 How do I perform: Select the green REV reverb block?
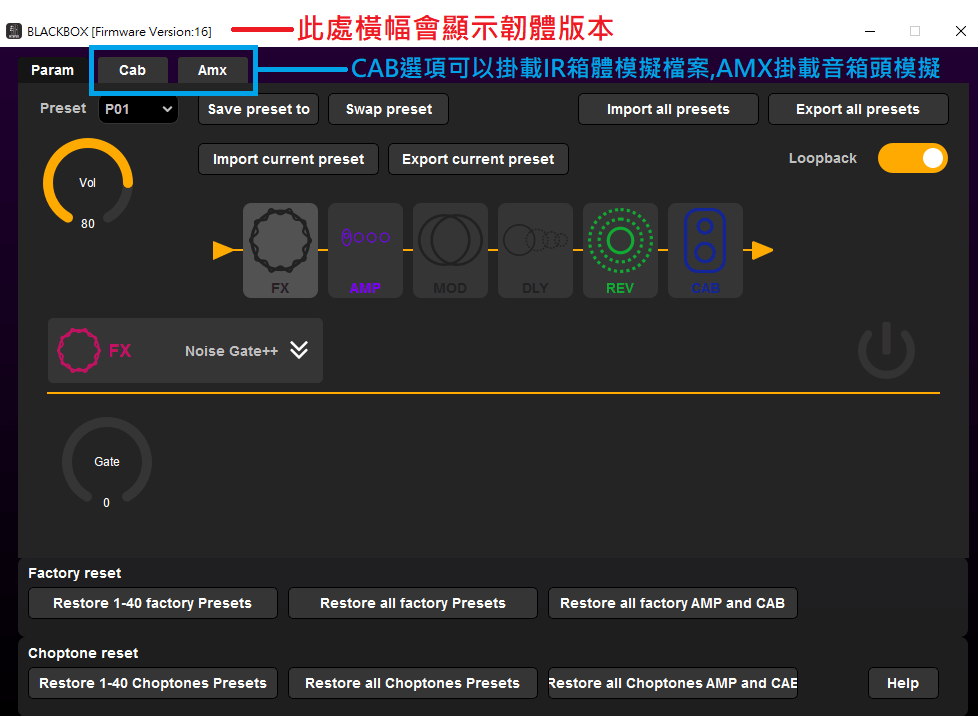point(620,250)
